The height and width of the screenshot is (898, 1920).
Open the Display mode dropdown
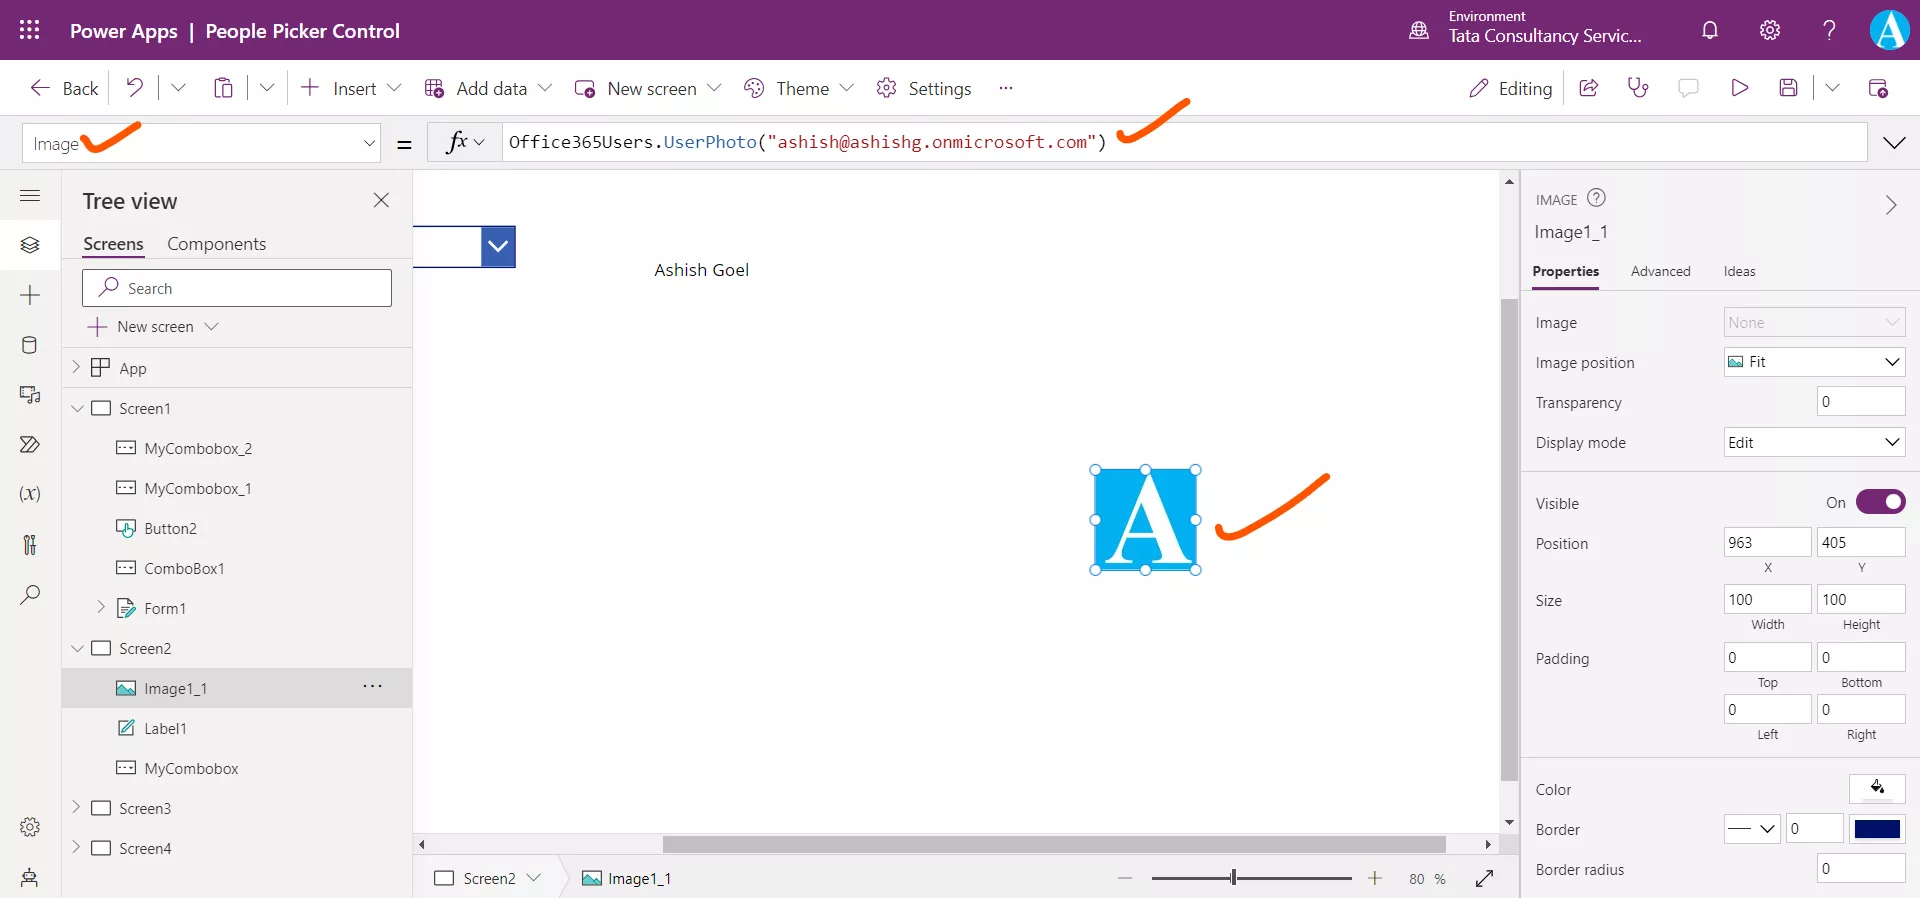click(1814, 442)
